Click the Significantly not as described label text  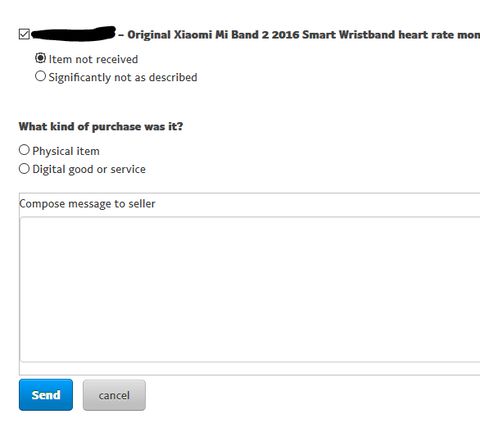tap(123, 77)
